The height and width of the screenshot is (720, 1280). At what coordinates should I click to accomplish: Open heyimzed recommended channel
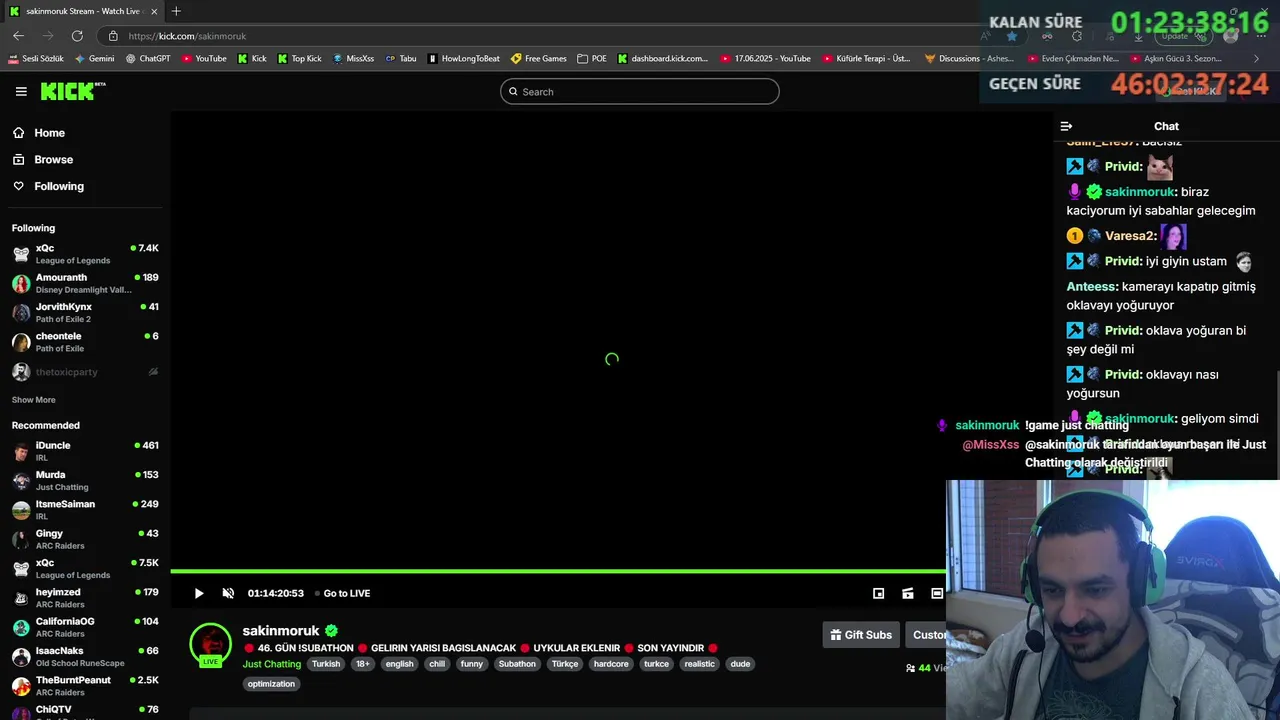coord(85,598)
